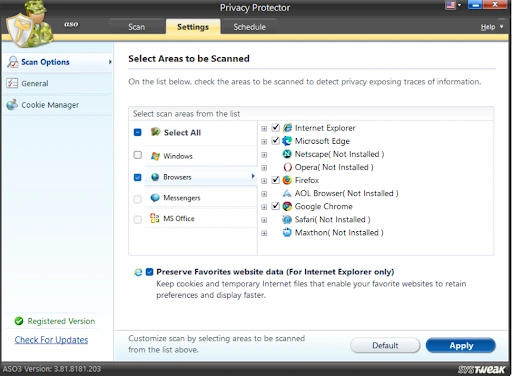Expand the Google Chrome tree node
Image resolution: width=512 pixels, height=376 pixels.
coord(264,207)
